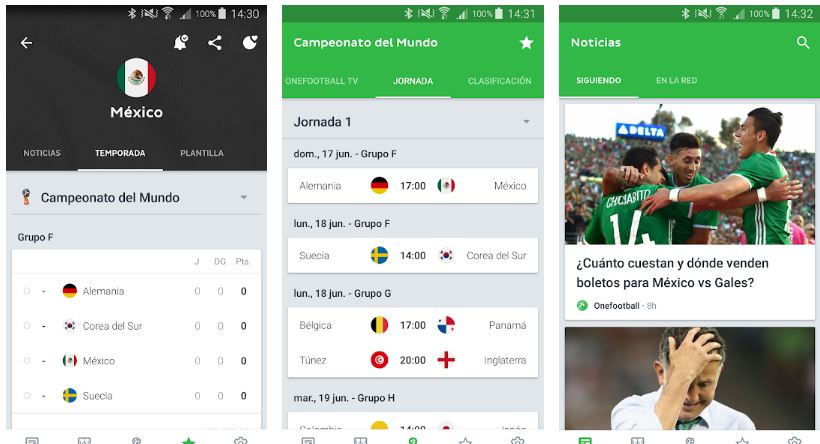This screenshot has width=820, height=444.
Task: Open the ONEFOOTBALL TV tab
Action: point(322,81)
